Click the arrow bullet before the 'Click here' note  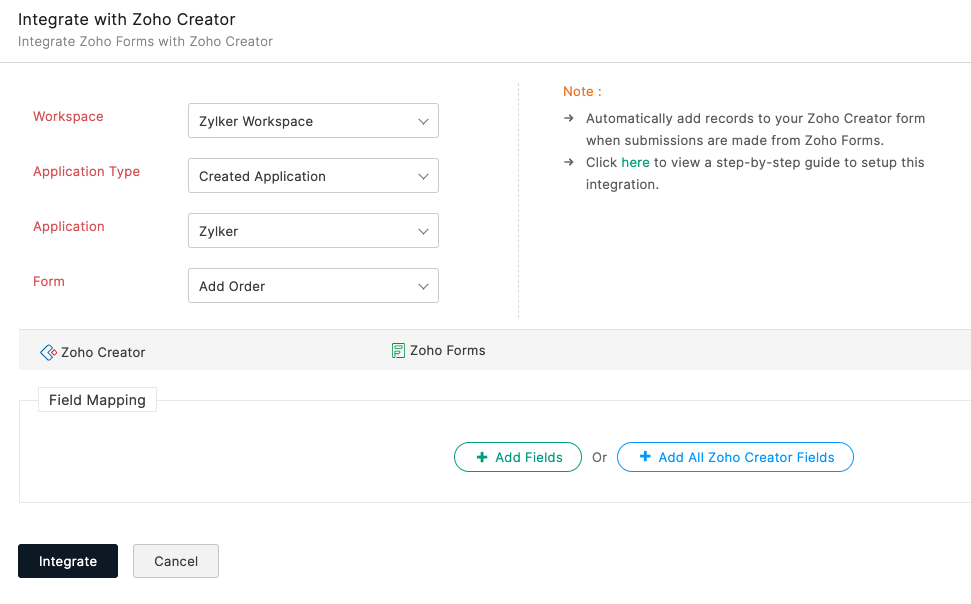click(568, 162)
